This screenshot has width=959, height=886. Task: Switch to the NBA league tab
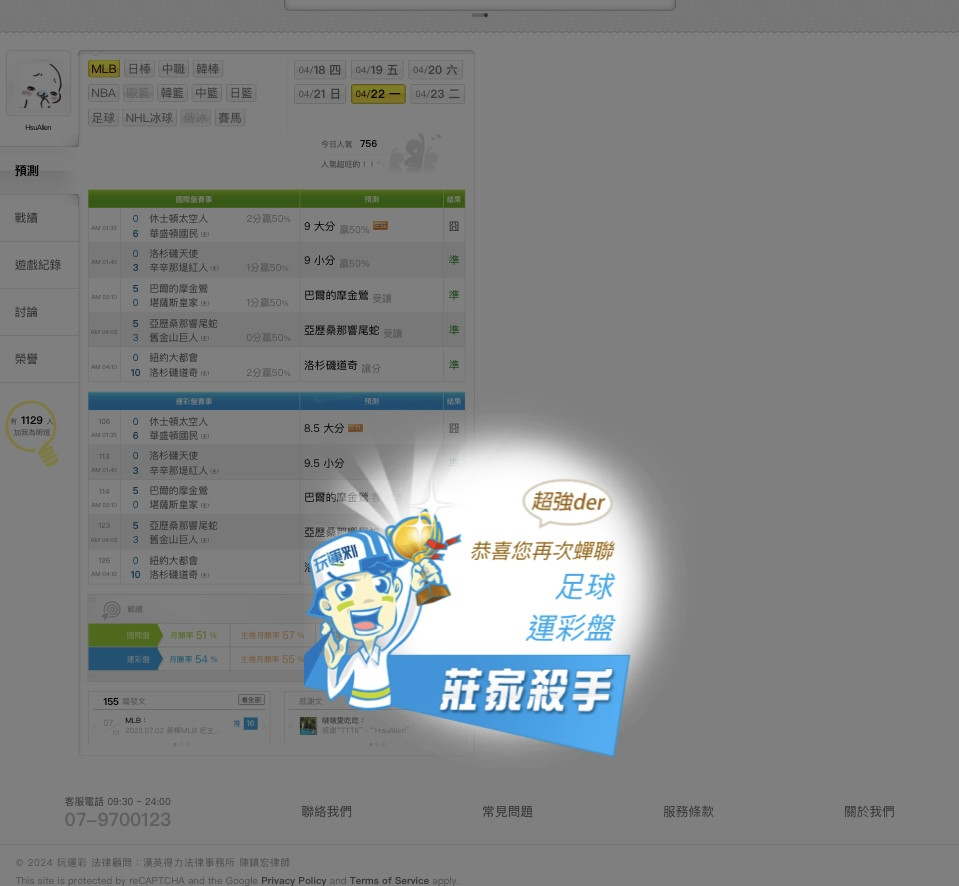click(103, 93)
